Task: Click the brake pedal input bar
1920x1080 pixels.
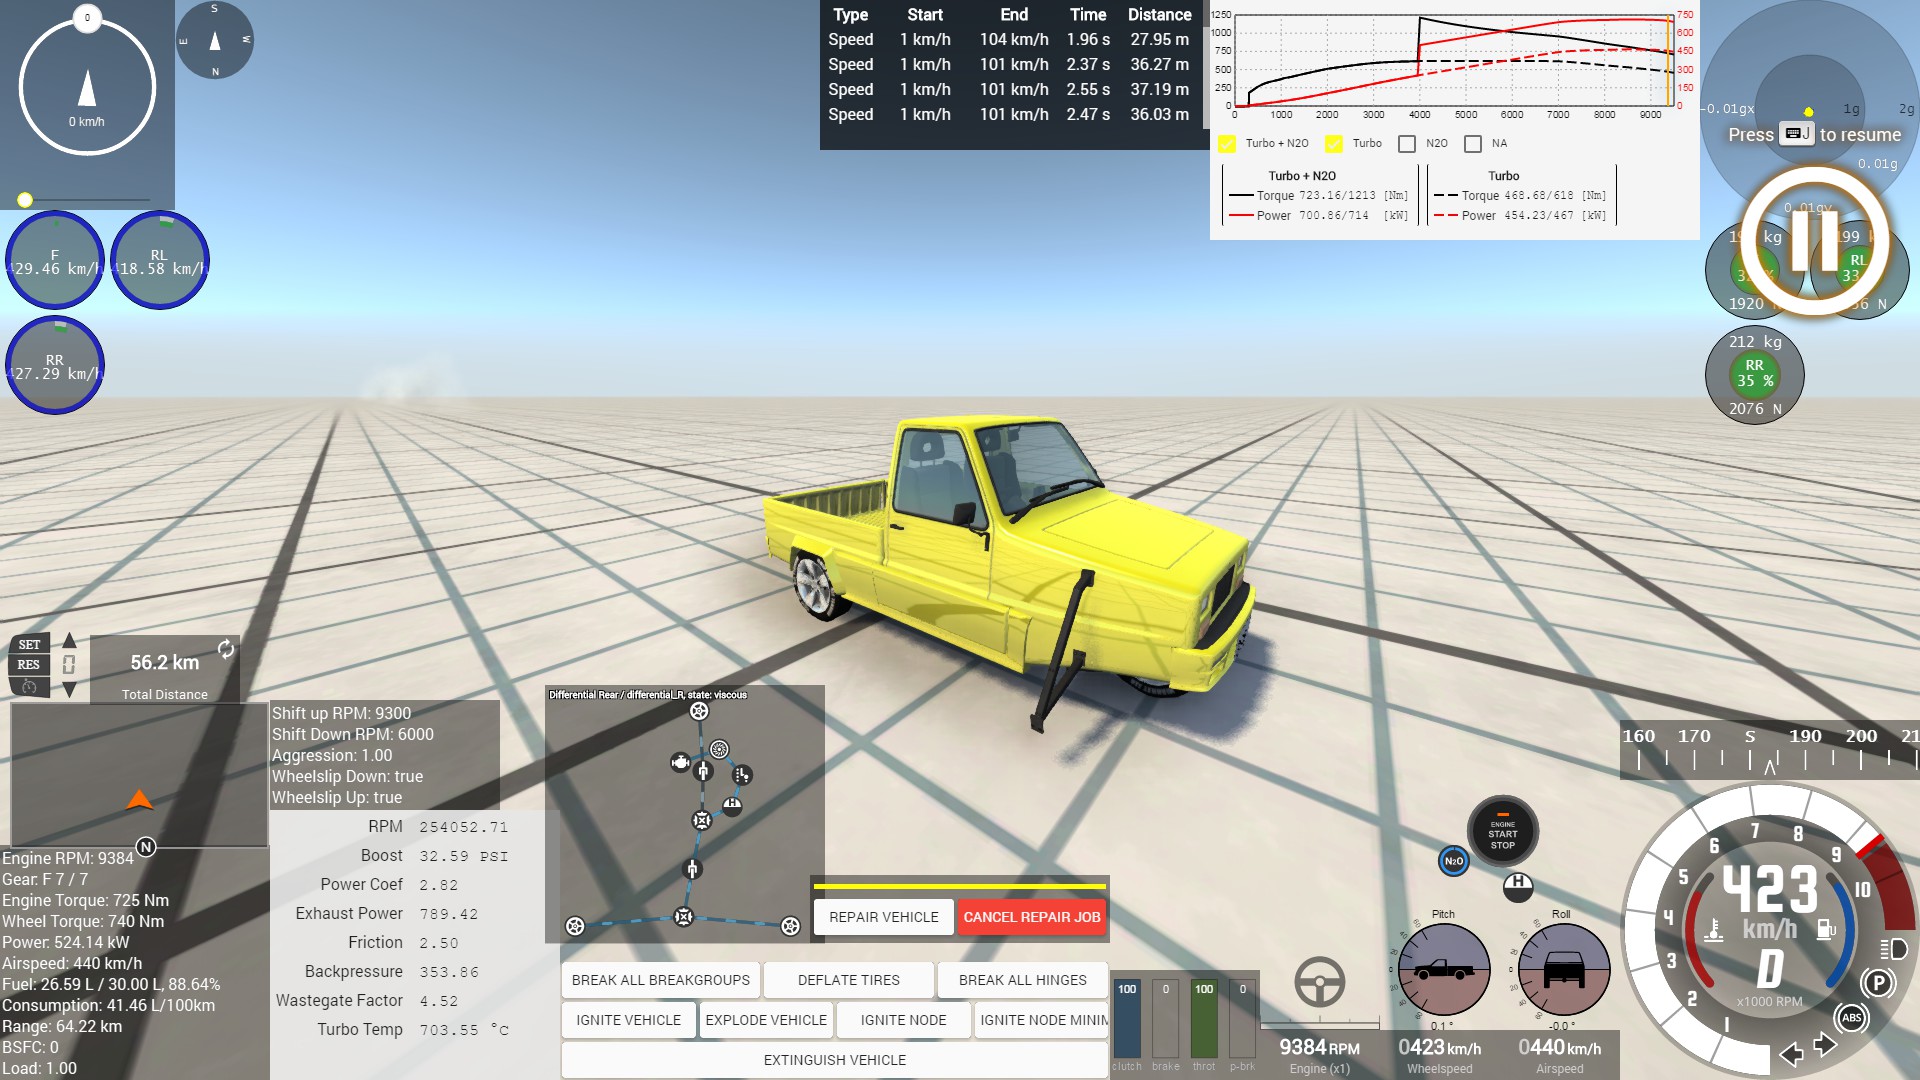Action: pos(1166,1018)
